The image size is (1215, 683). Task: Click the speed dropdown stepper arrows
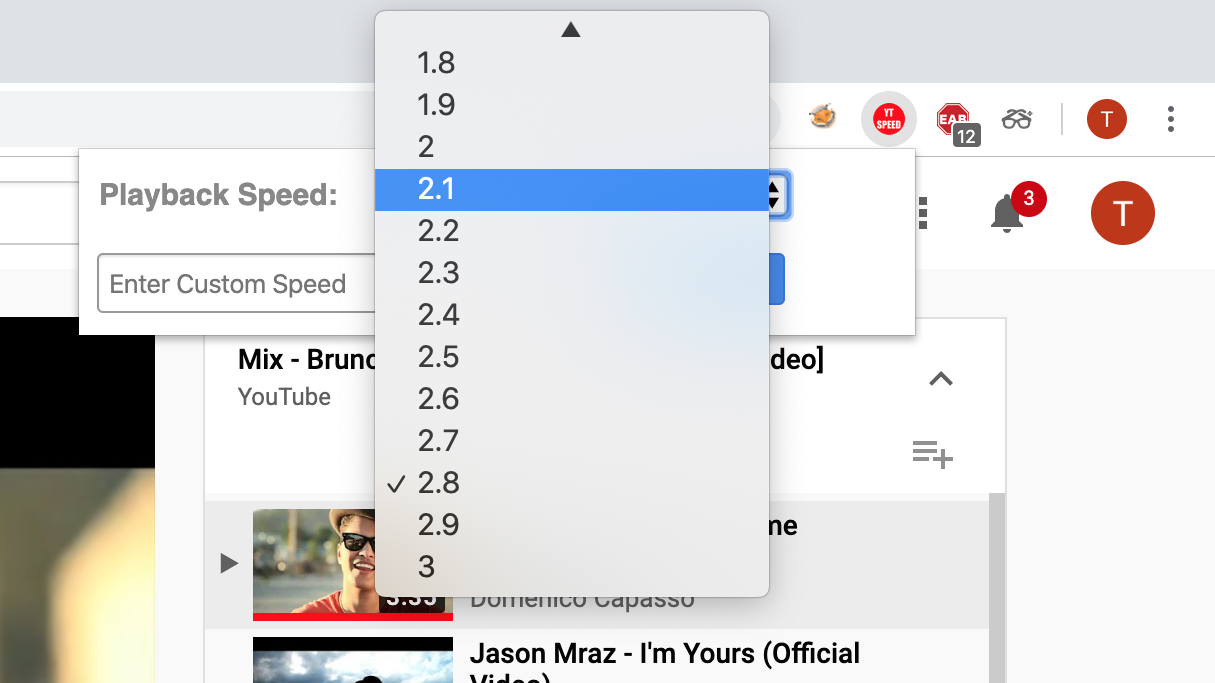click(x=772, y=195)
